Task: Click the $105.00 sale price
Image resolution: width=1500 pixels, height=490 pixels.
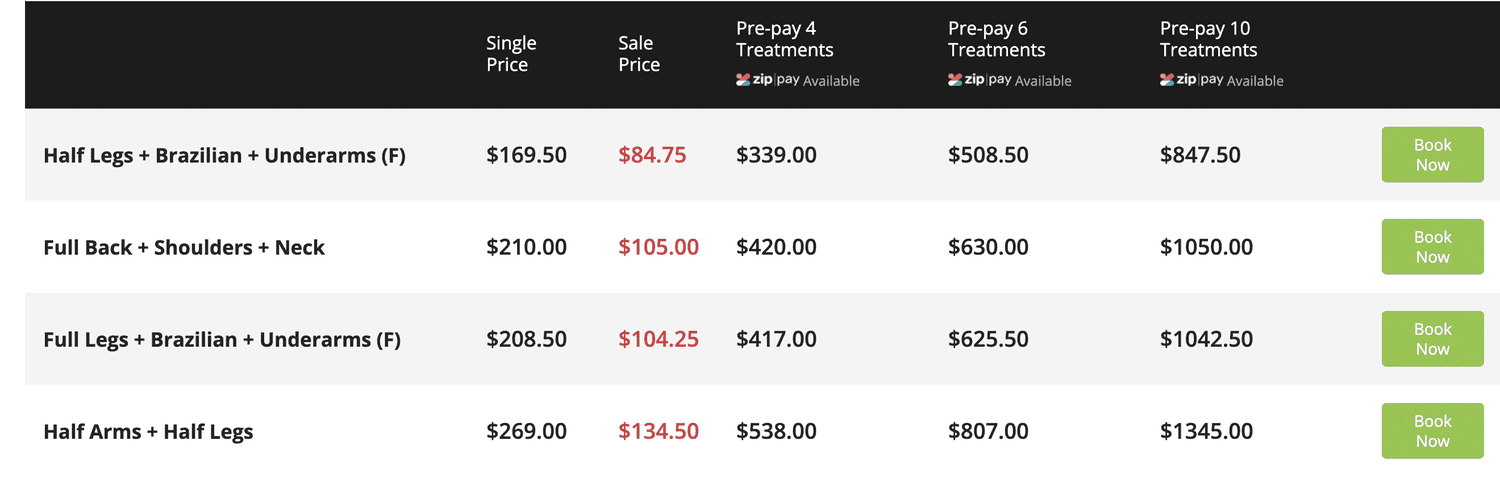Action: tap(658, 247)
